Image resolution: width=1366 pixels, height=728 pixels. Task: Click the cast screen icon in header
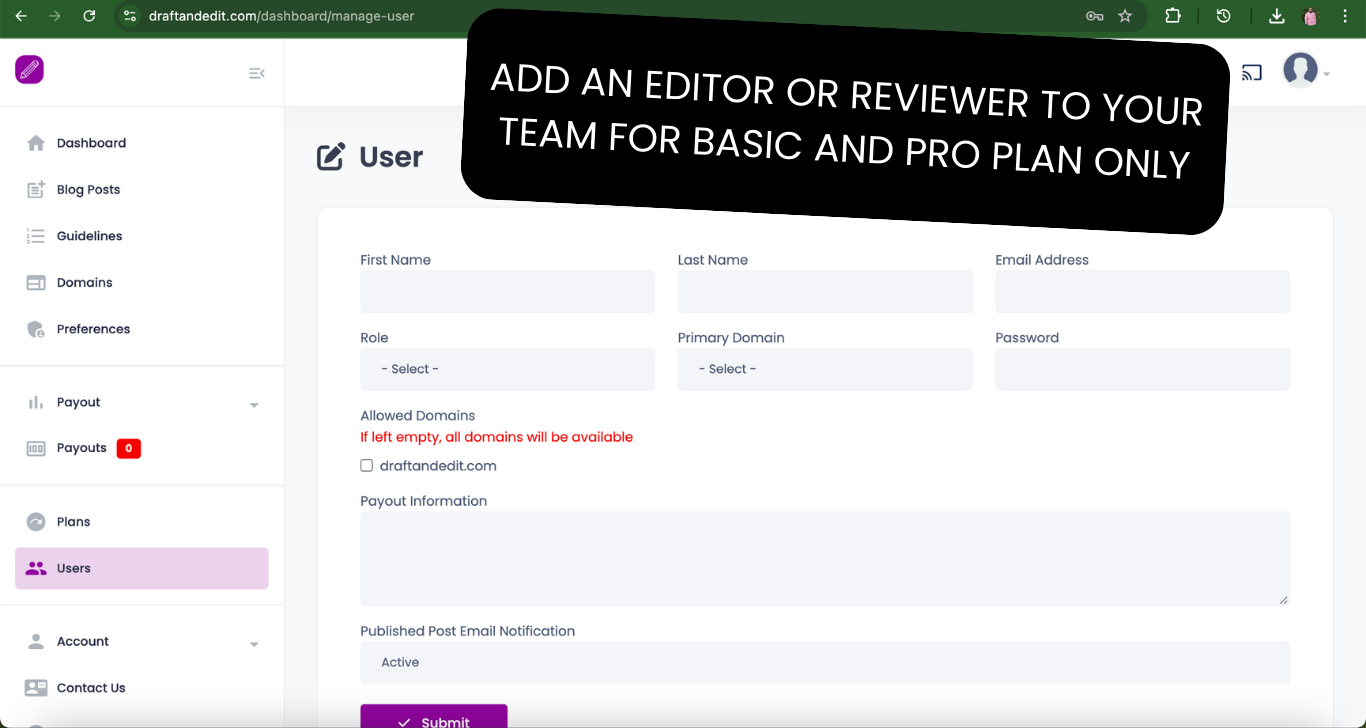click(1252, 72)
